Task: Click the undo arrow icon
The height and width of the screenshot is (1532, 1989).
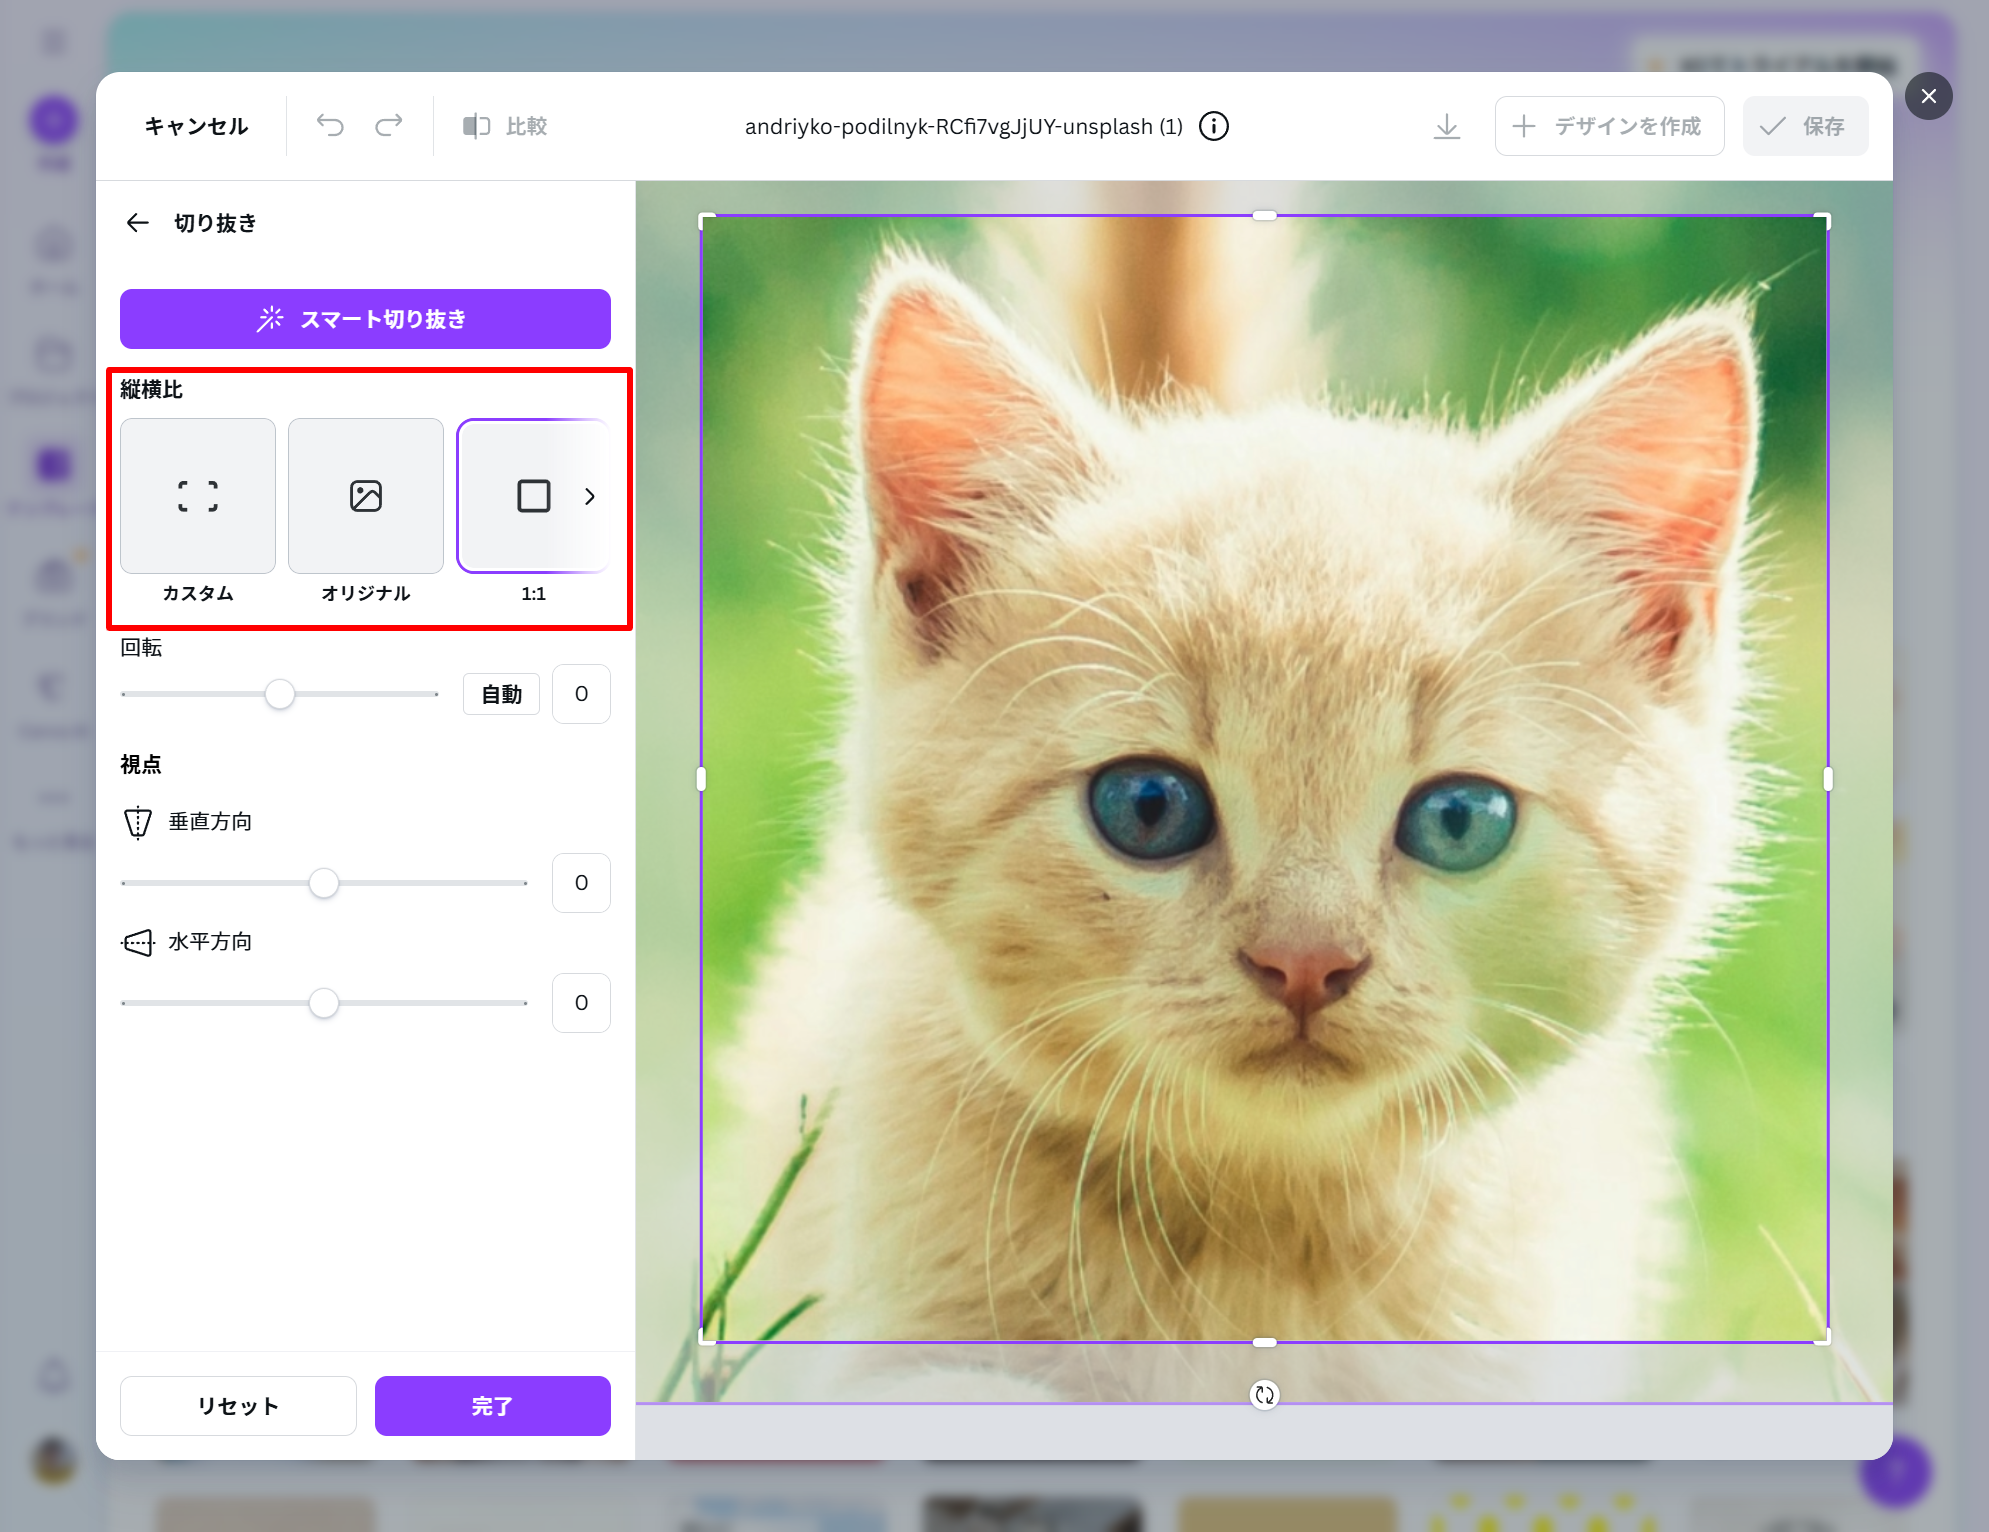Action: [x=330, y=126]
